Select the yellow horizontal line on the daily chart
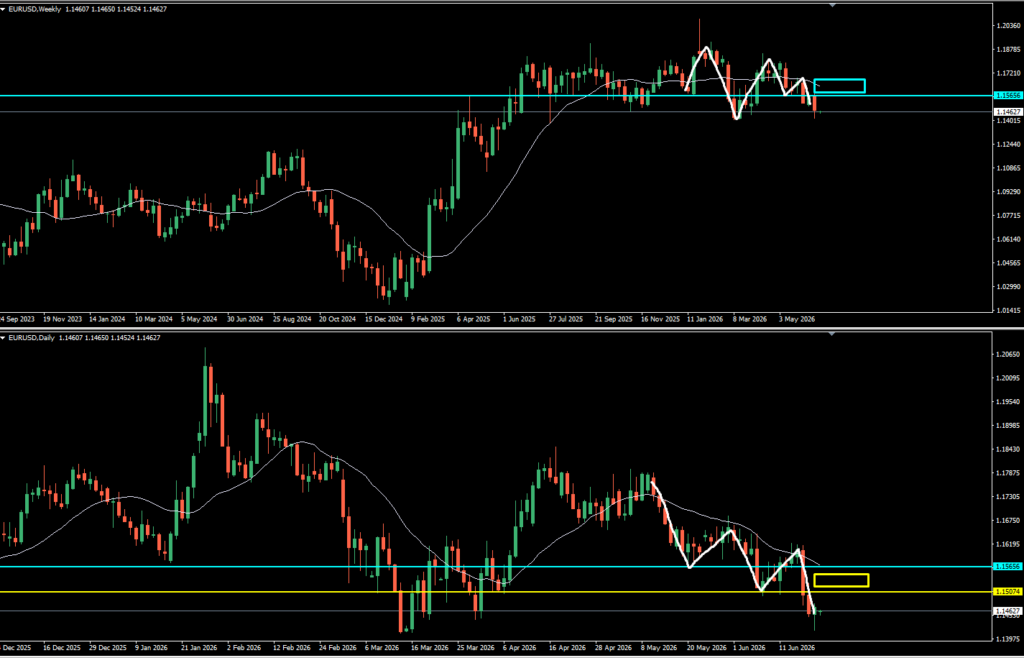Image resolution: width=1024 pixels, height=658 pixels. tap(496, 591)
